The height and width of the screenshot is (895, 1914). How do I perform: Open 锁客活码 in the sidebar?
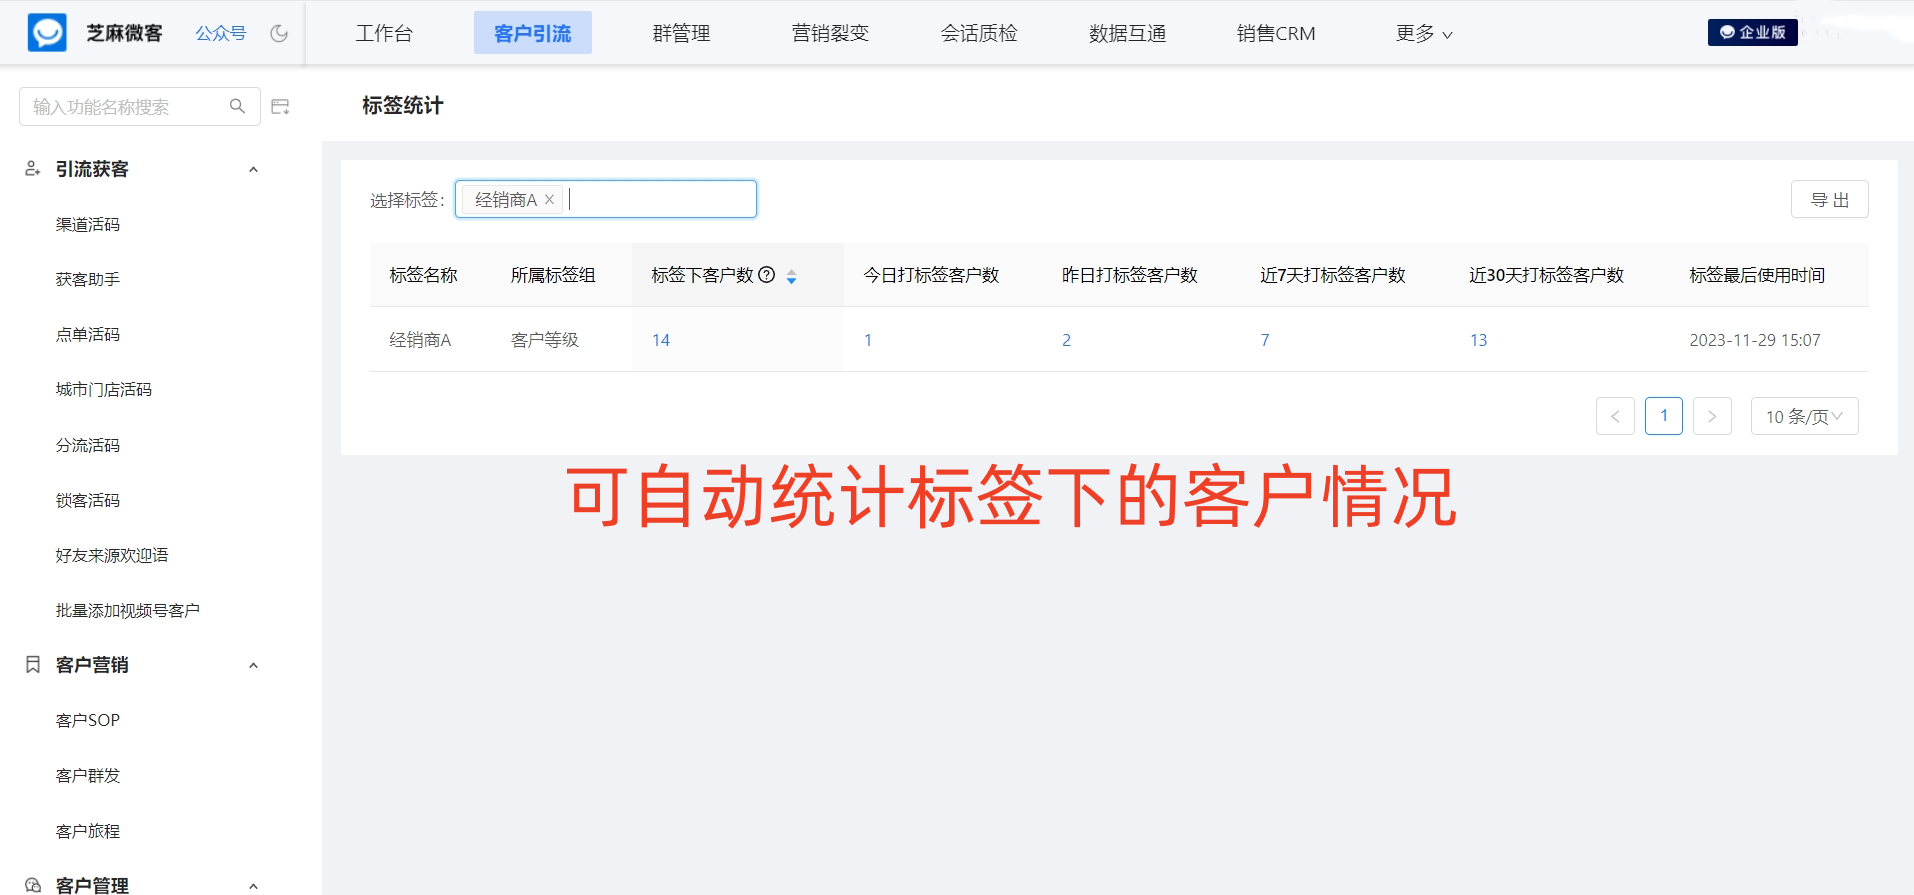(88, 500)
